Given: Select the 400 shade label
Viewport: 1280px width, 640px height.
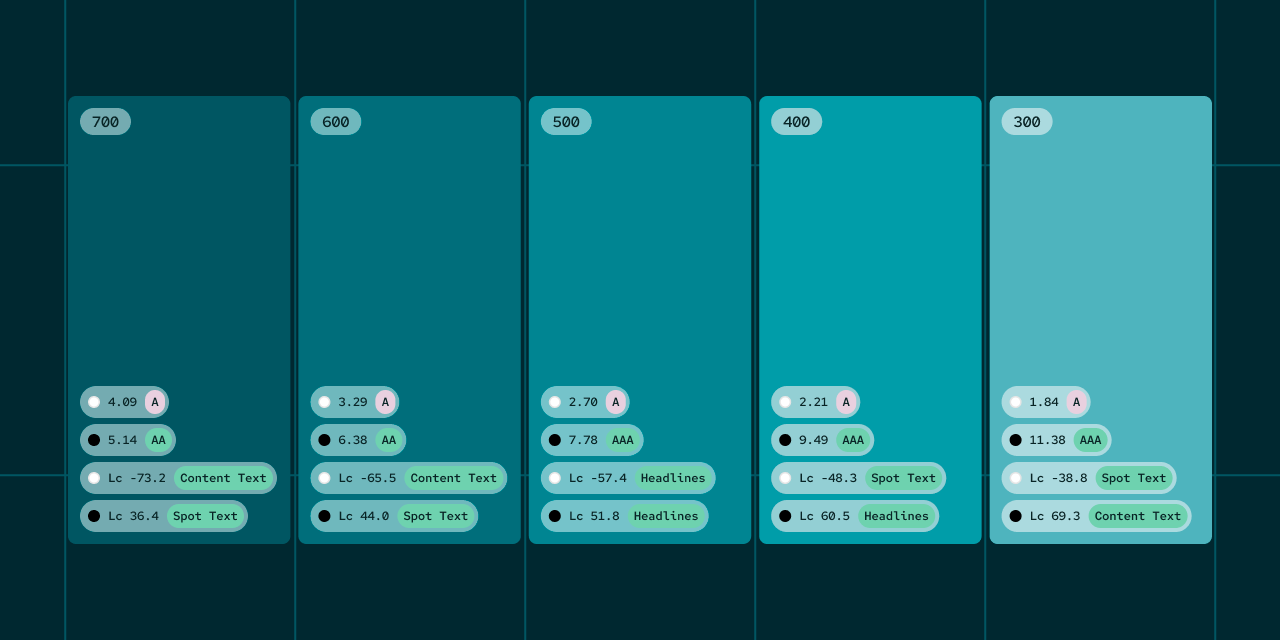Looking at the screenshot, I should pos(797,122).
